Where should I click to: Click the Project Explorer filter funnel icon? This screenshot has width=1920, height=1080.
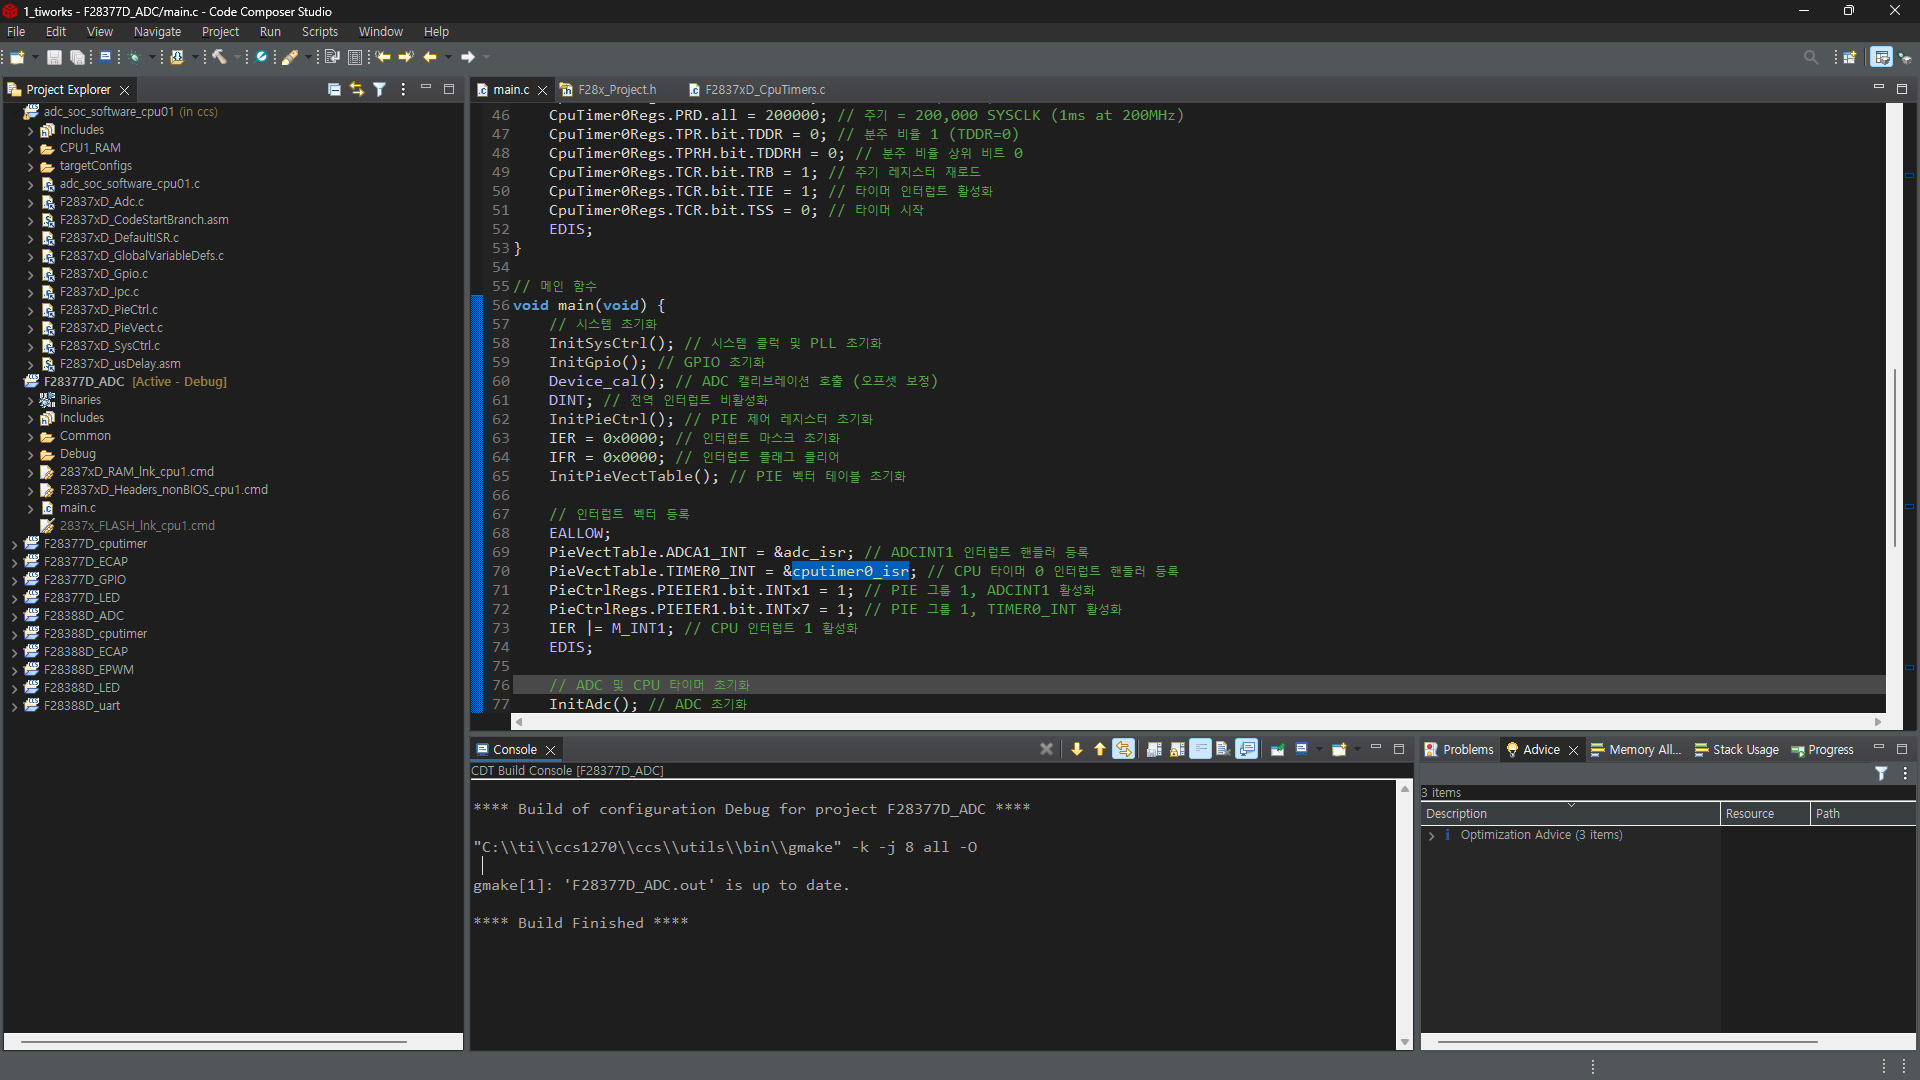380,89
